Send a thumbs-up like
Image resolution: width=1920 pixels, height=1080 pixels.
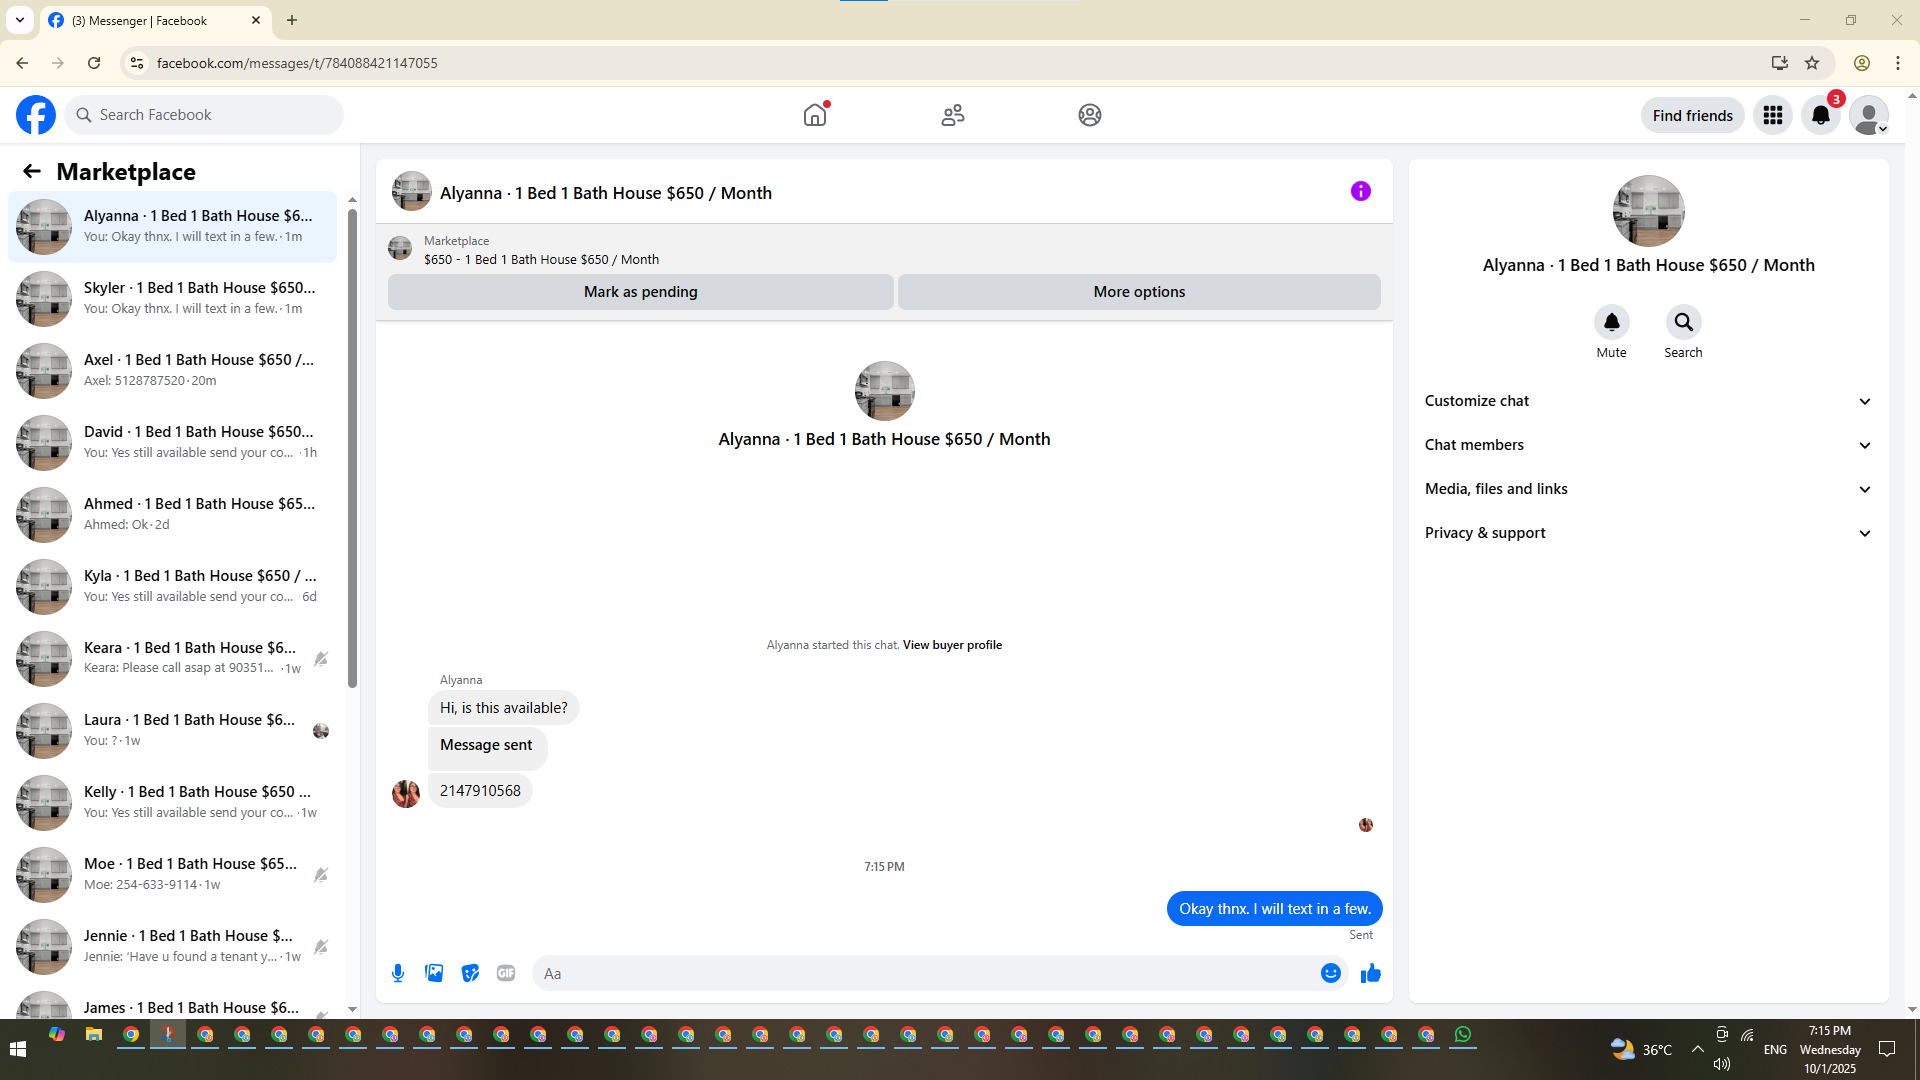[x=1371, y=973]
